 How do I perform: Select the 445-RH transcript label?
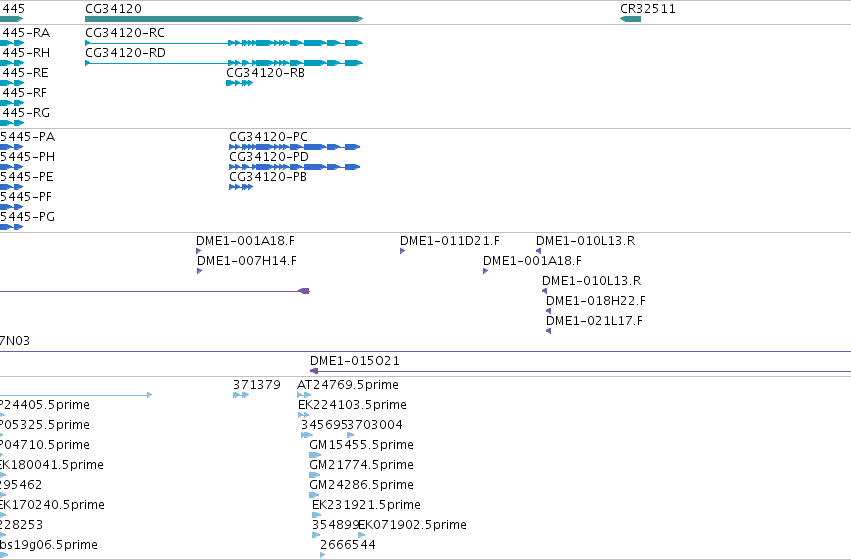coord(26,53)
